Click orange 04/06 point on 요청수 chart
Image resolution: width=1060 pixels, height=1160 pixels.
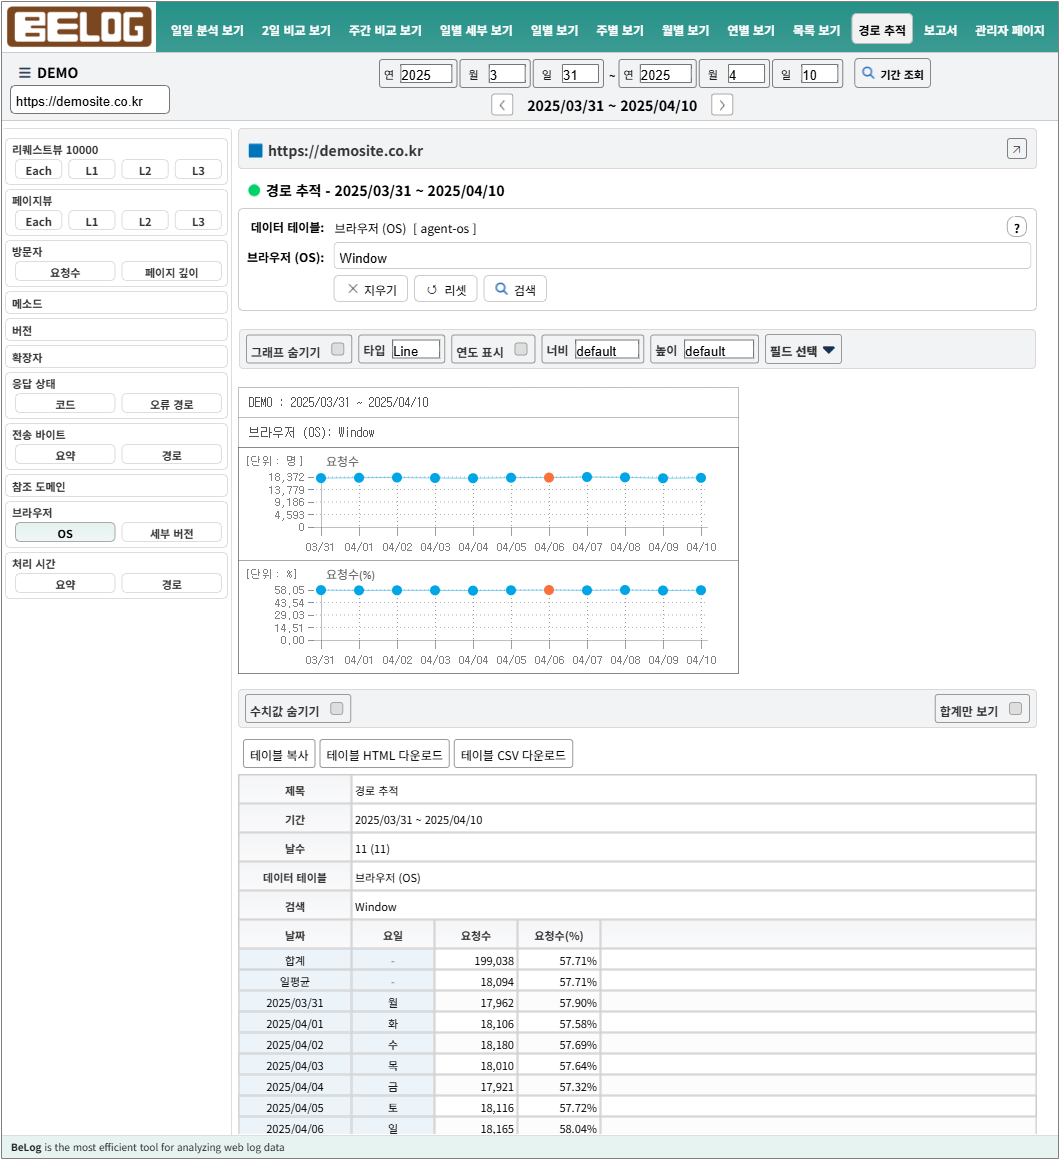click(549, 477)
